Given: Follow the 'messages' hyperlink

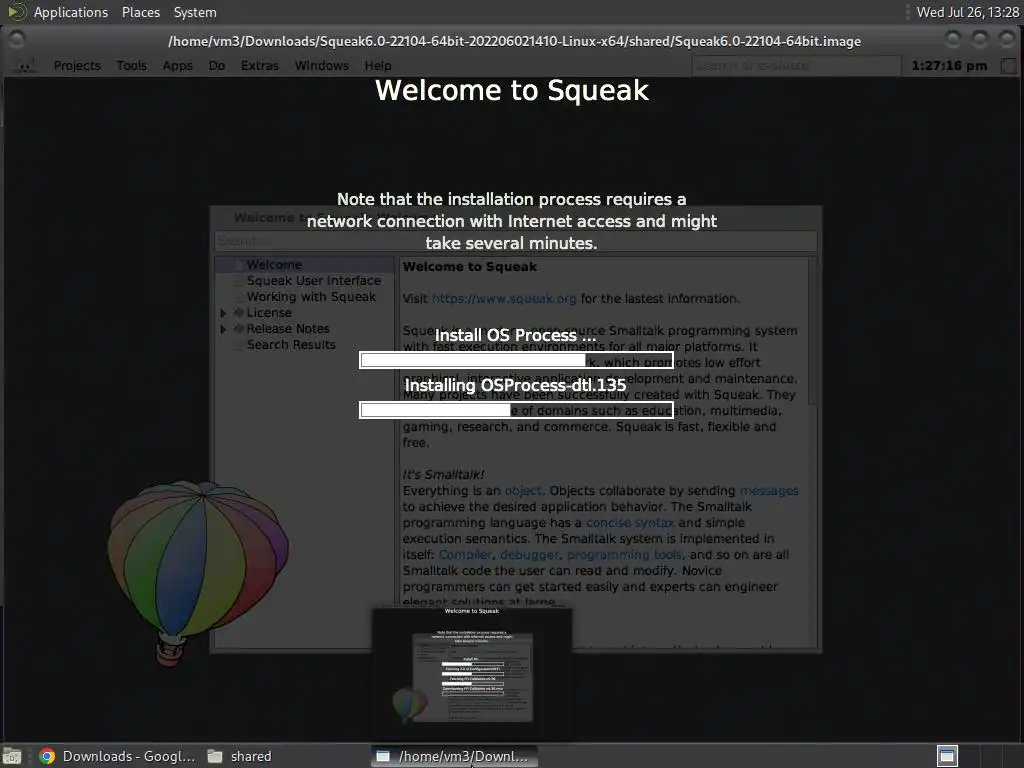Looking at the screenshot, I should tap(769, 491).
